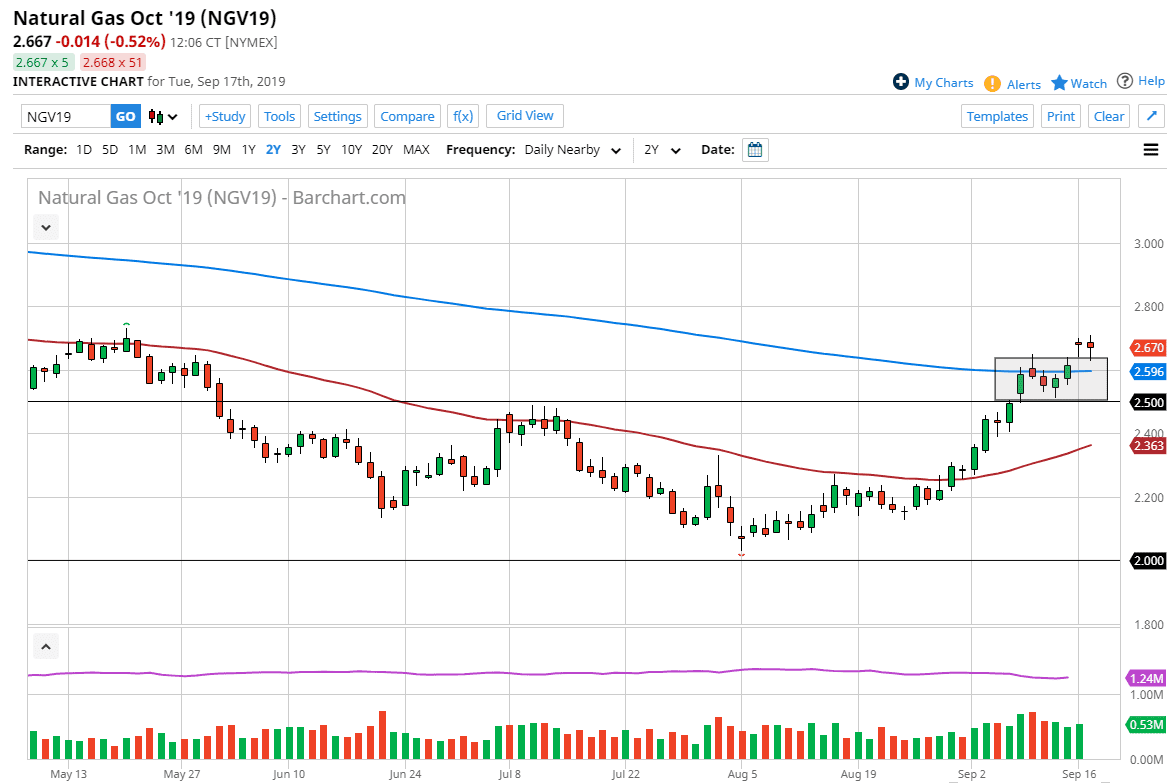Open the hamburger chart menu
This screenshot has width=1167, height=783.
point(1150,150)
